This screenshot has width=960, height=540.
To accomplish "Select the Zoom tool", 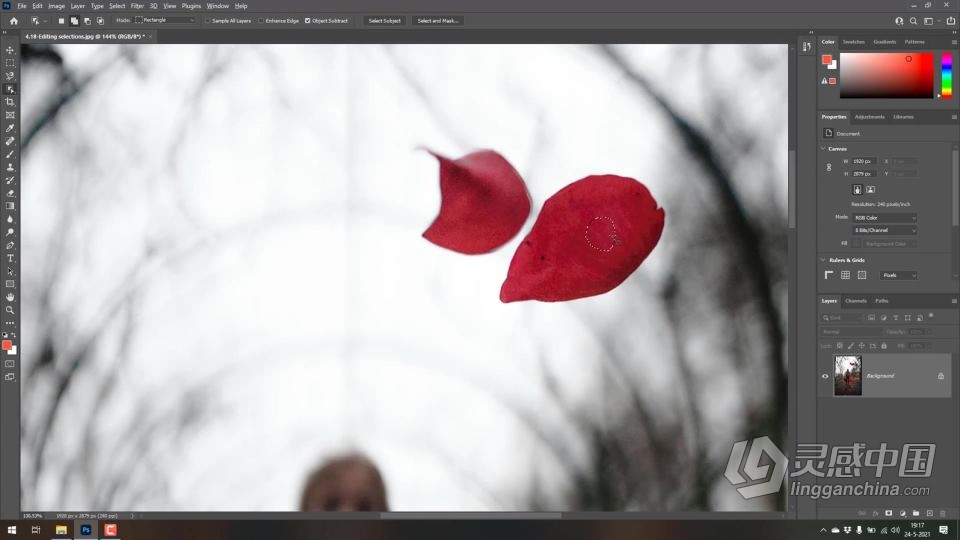I will (10, 310).
